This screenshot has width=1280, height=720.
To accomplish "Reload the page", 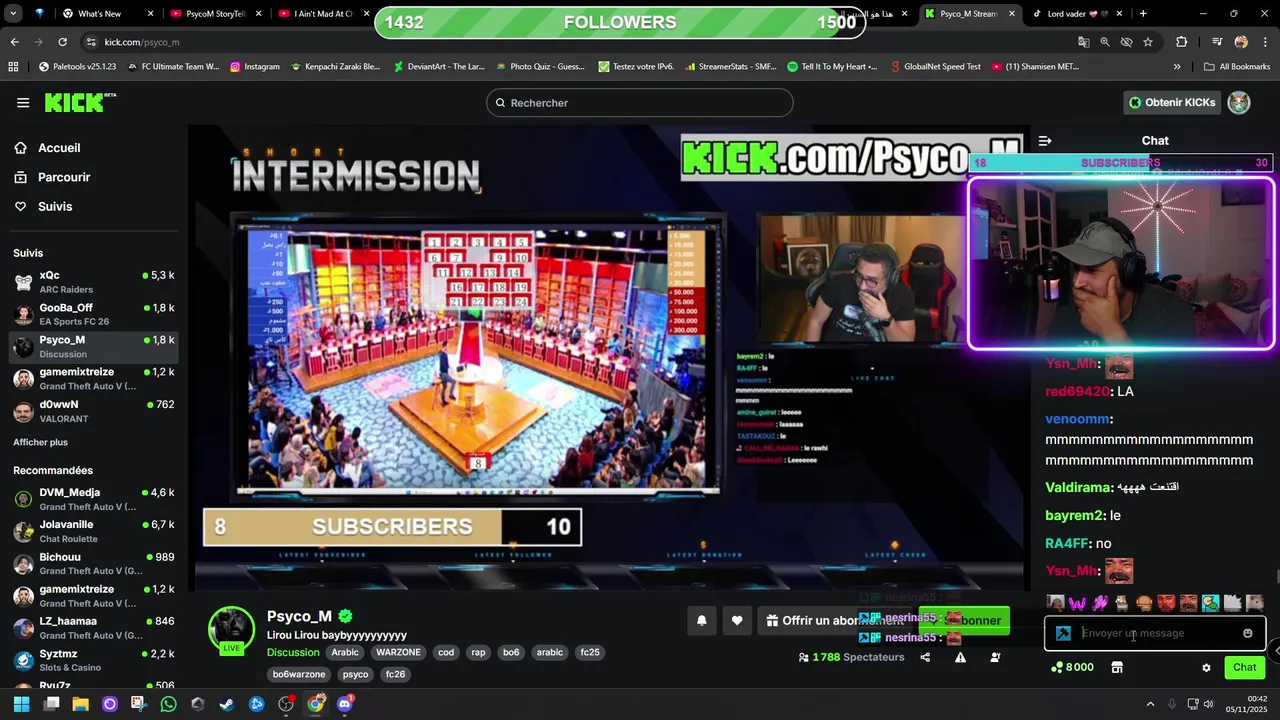I will [62, 42].
